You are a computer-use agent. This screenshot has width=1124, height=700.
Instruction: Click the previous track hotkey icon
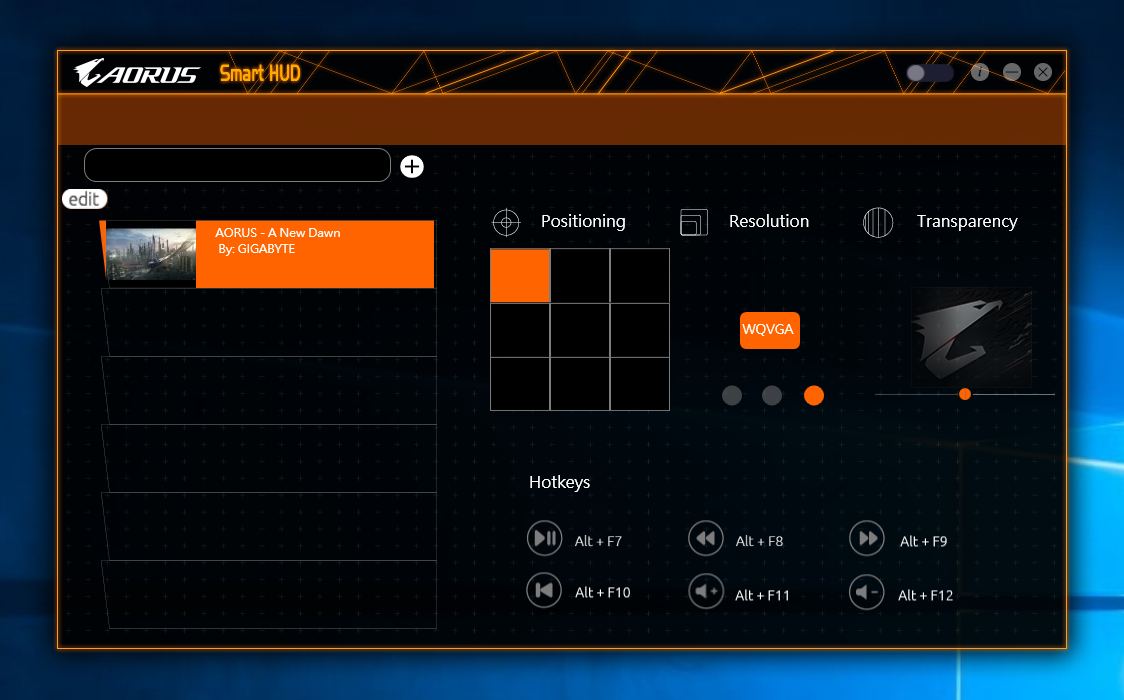point(544,591)
